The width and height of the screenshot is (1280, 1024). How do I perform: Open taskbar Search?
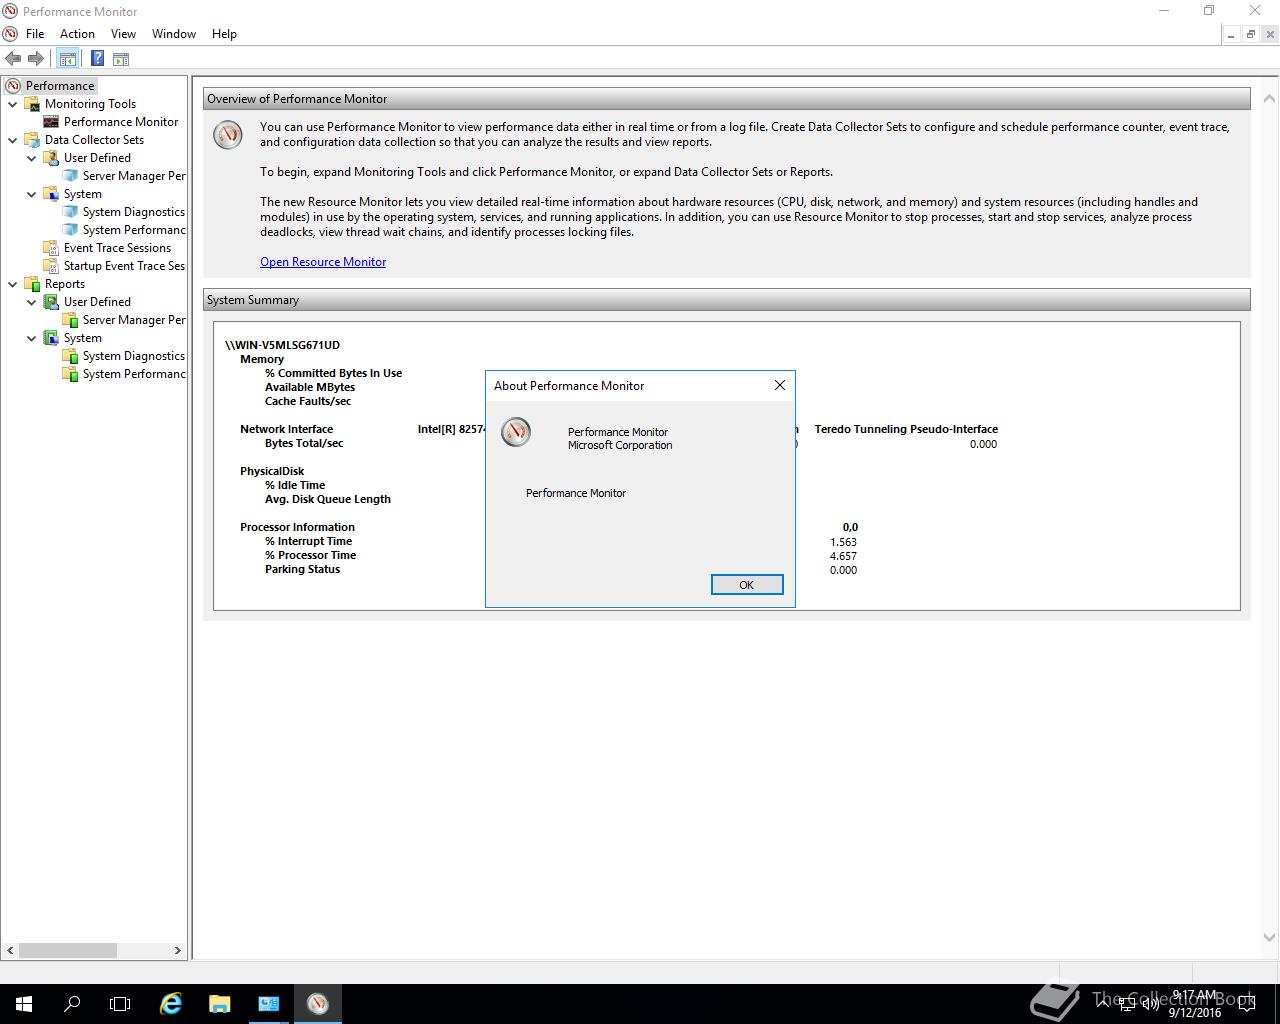click(72, 1004)
